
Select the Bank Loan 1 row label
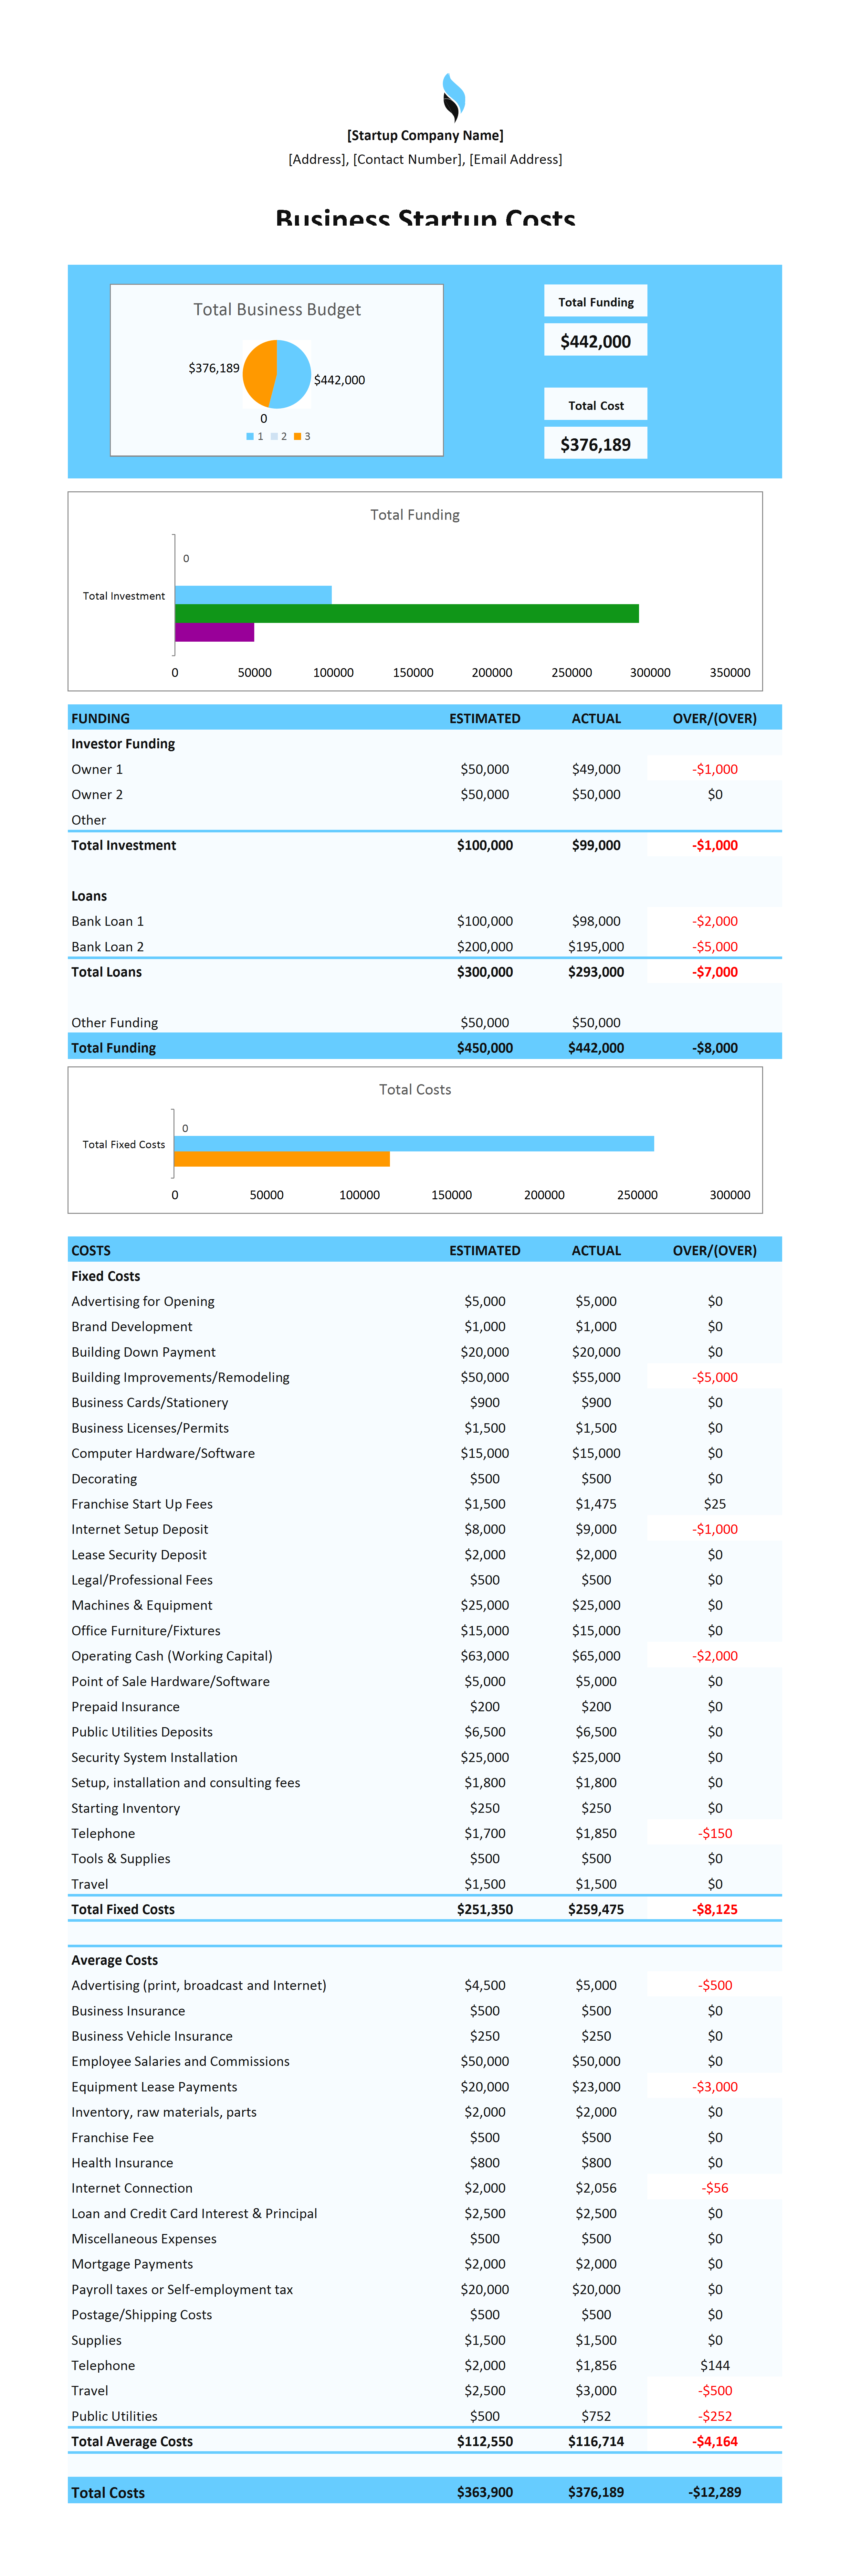click(x=107, y=921)
